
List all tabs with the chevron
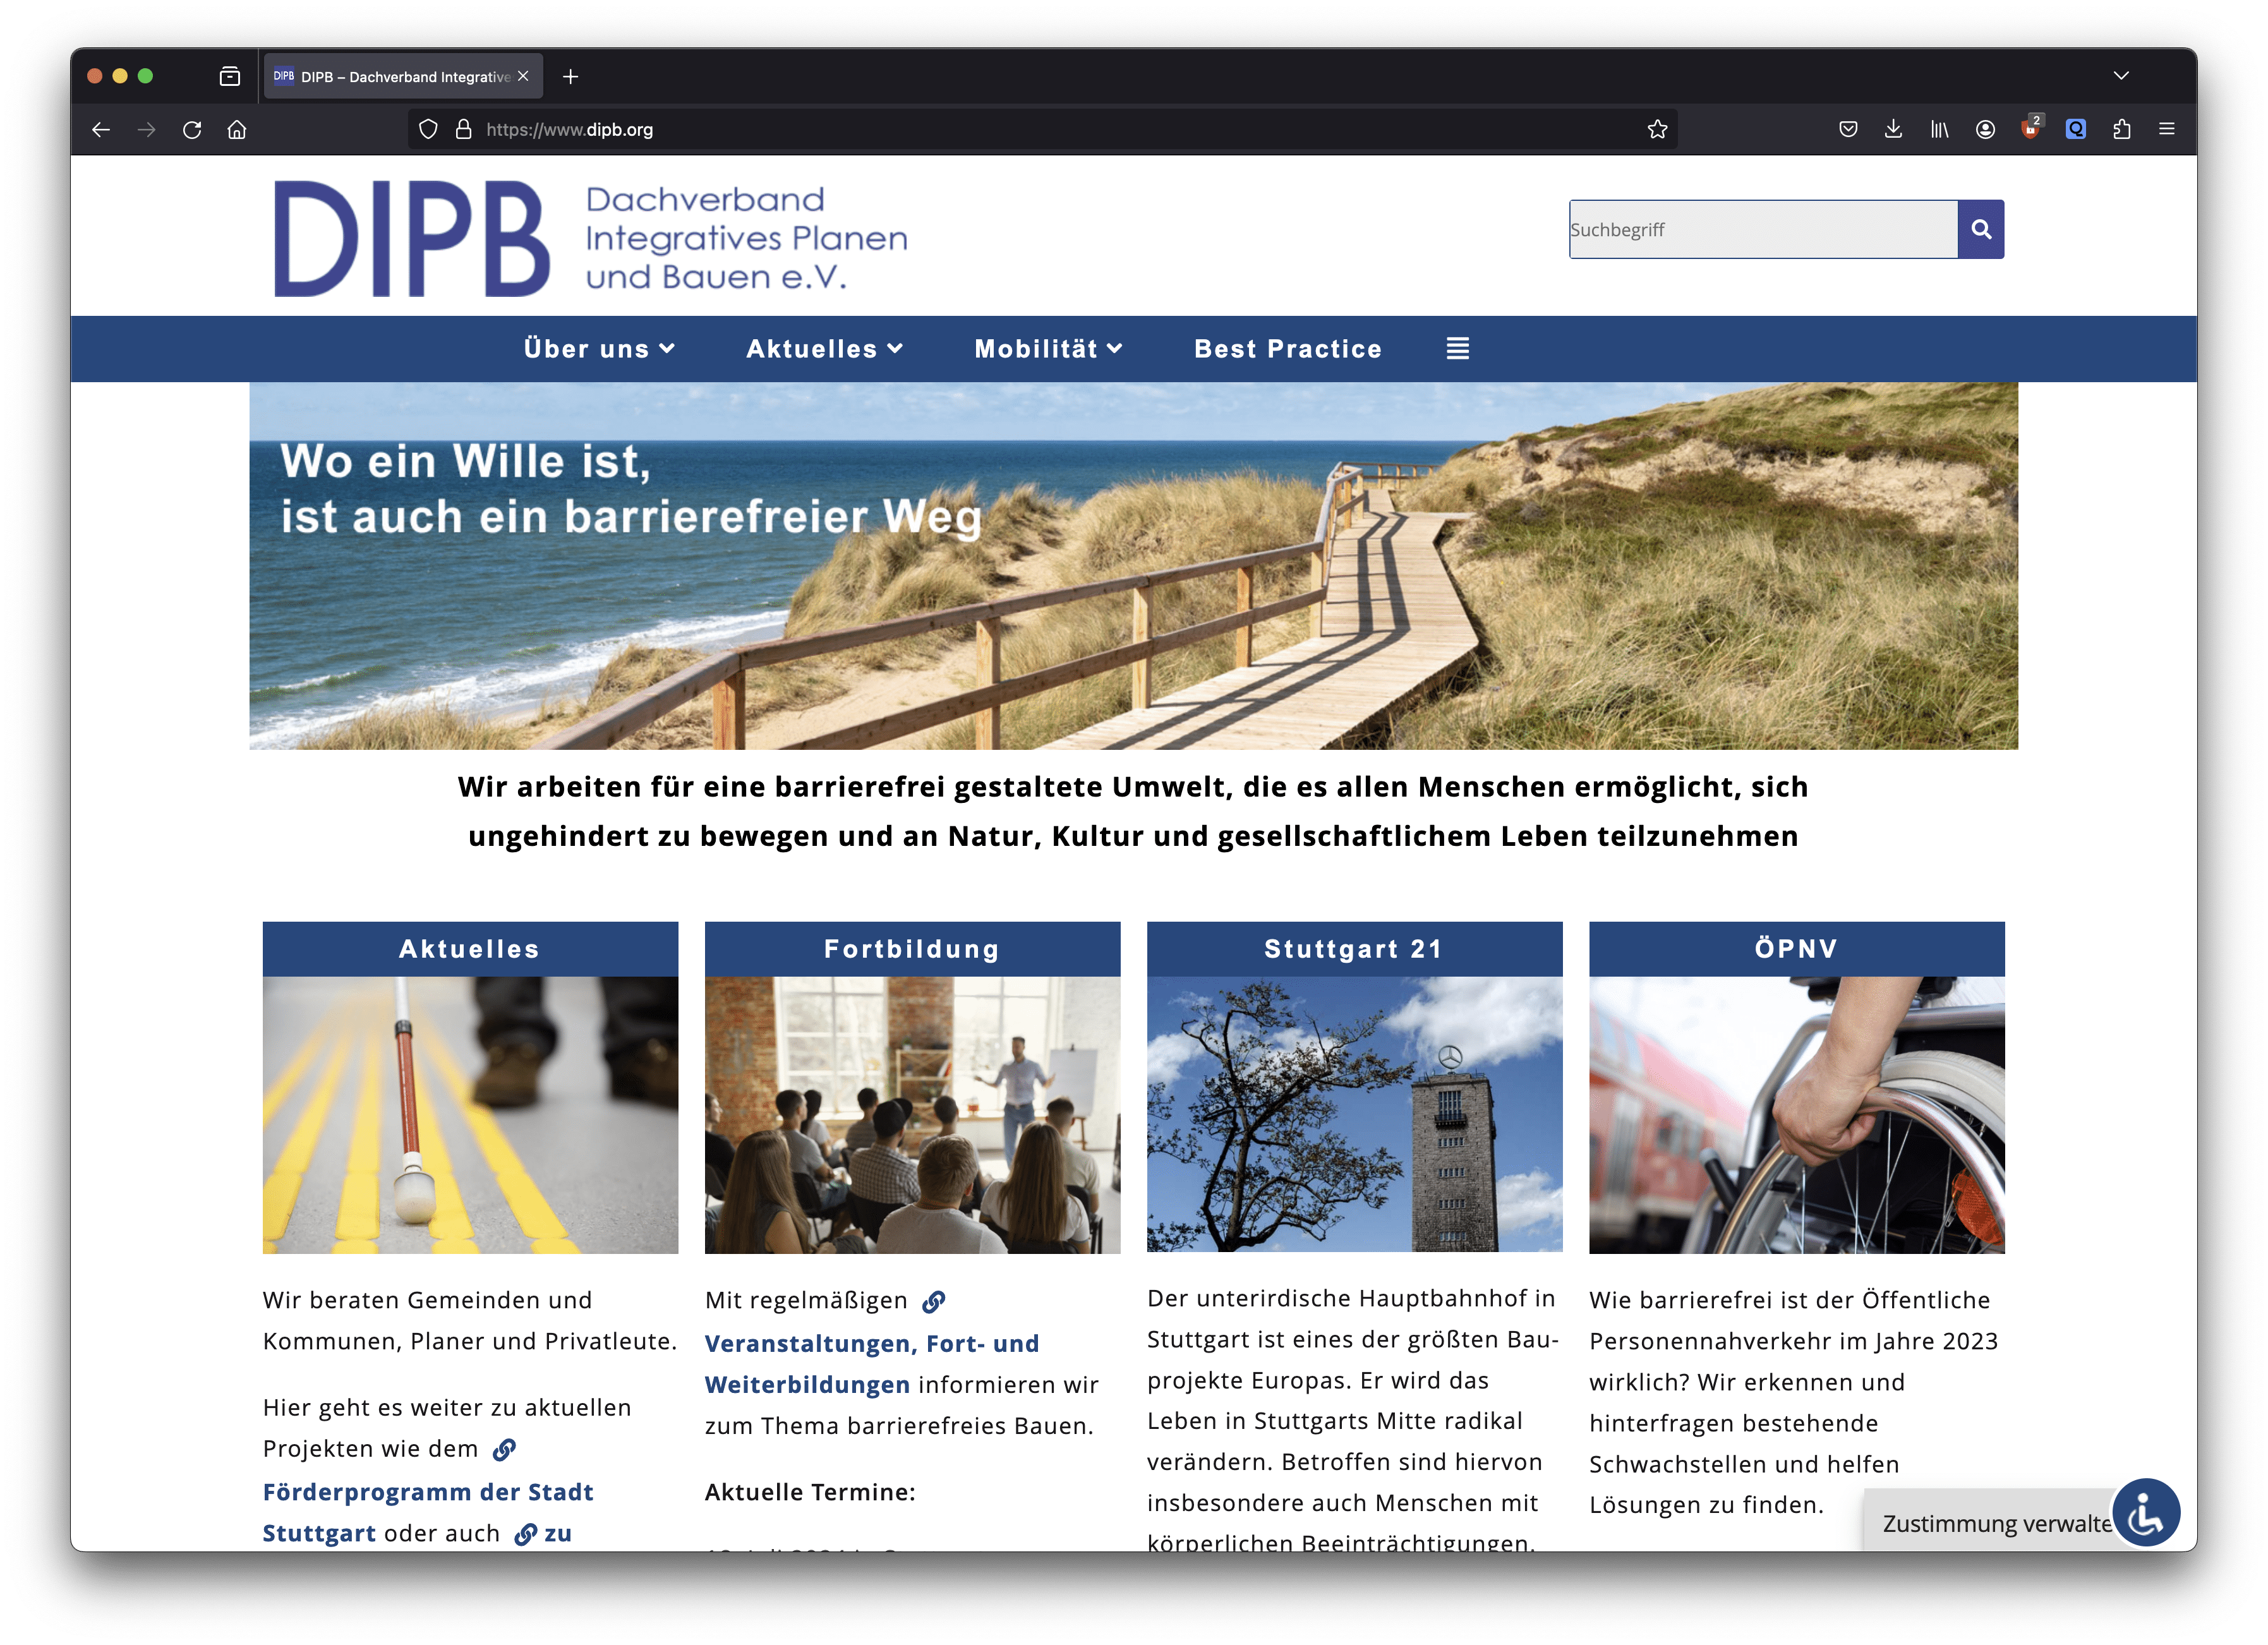(x=2121, y=76)
